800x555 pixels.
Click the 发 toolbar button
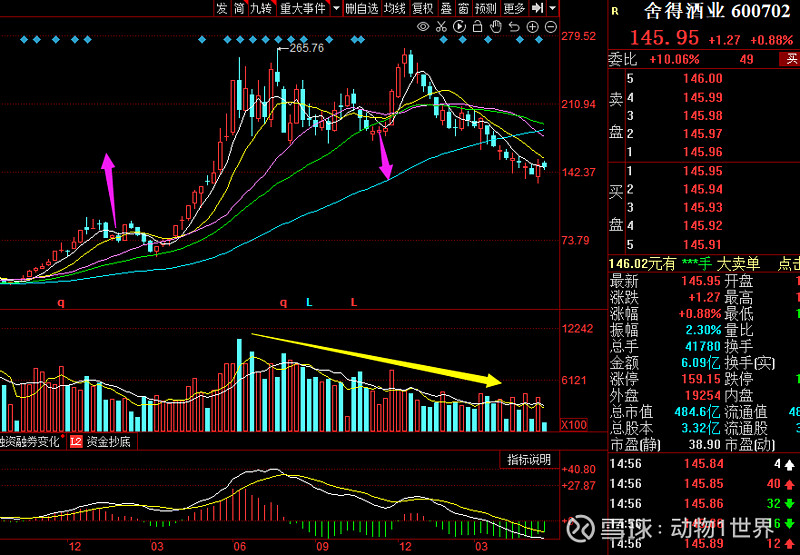click(221, 8)
